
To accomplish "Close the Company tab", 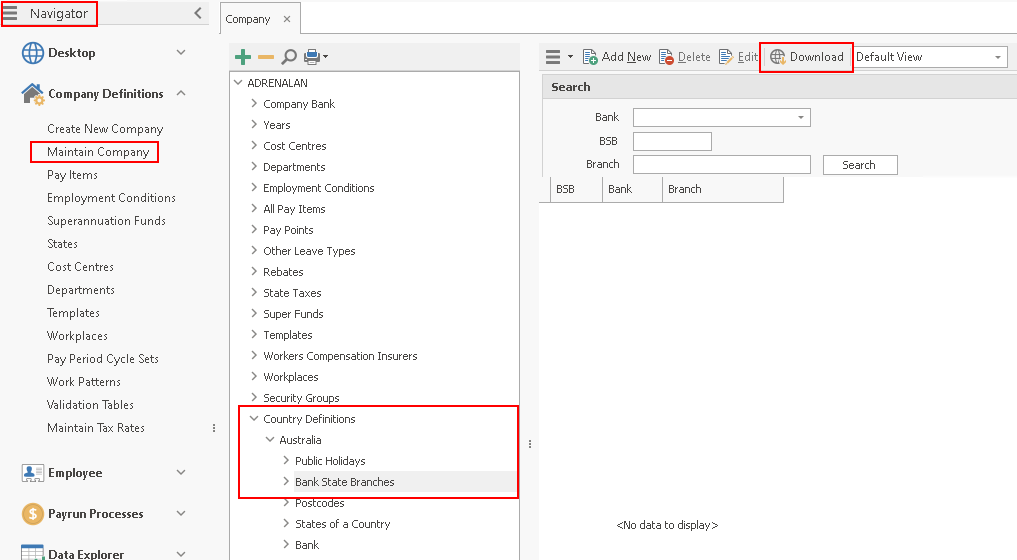I will click(287, 19).
